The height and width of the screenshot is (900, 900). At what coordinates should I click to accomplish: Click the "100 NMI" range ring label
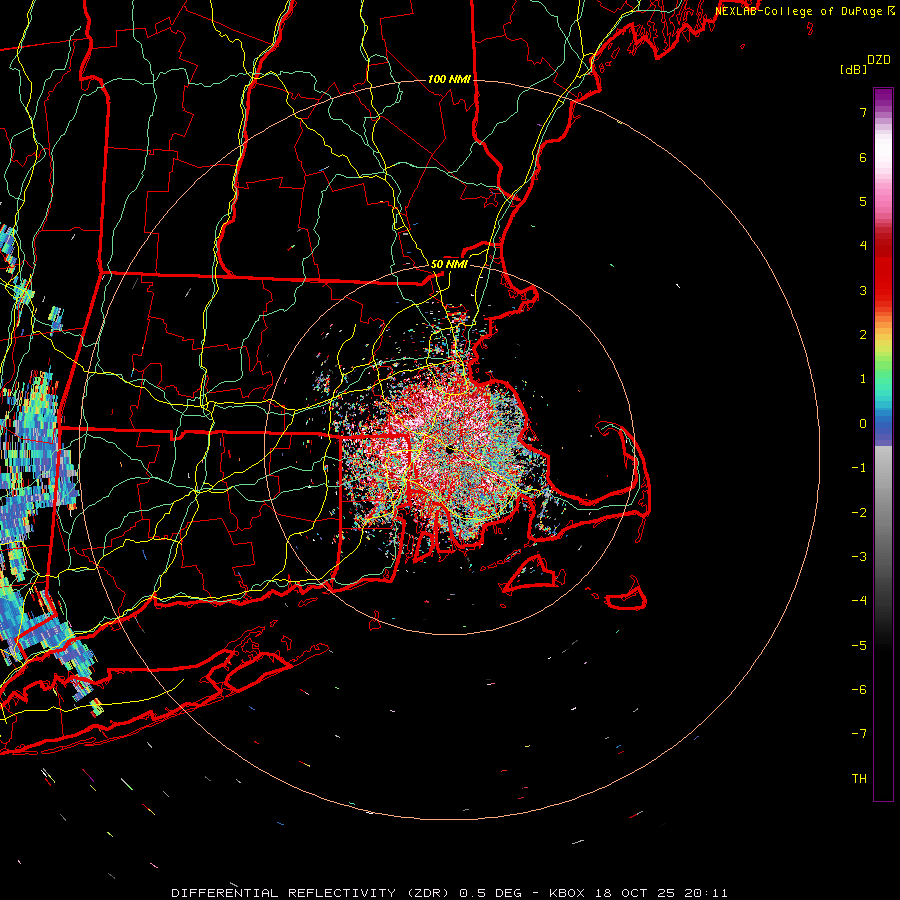pyautogui.click(x=449, y=79)
